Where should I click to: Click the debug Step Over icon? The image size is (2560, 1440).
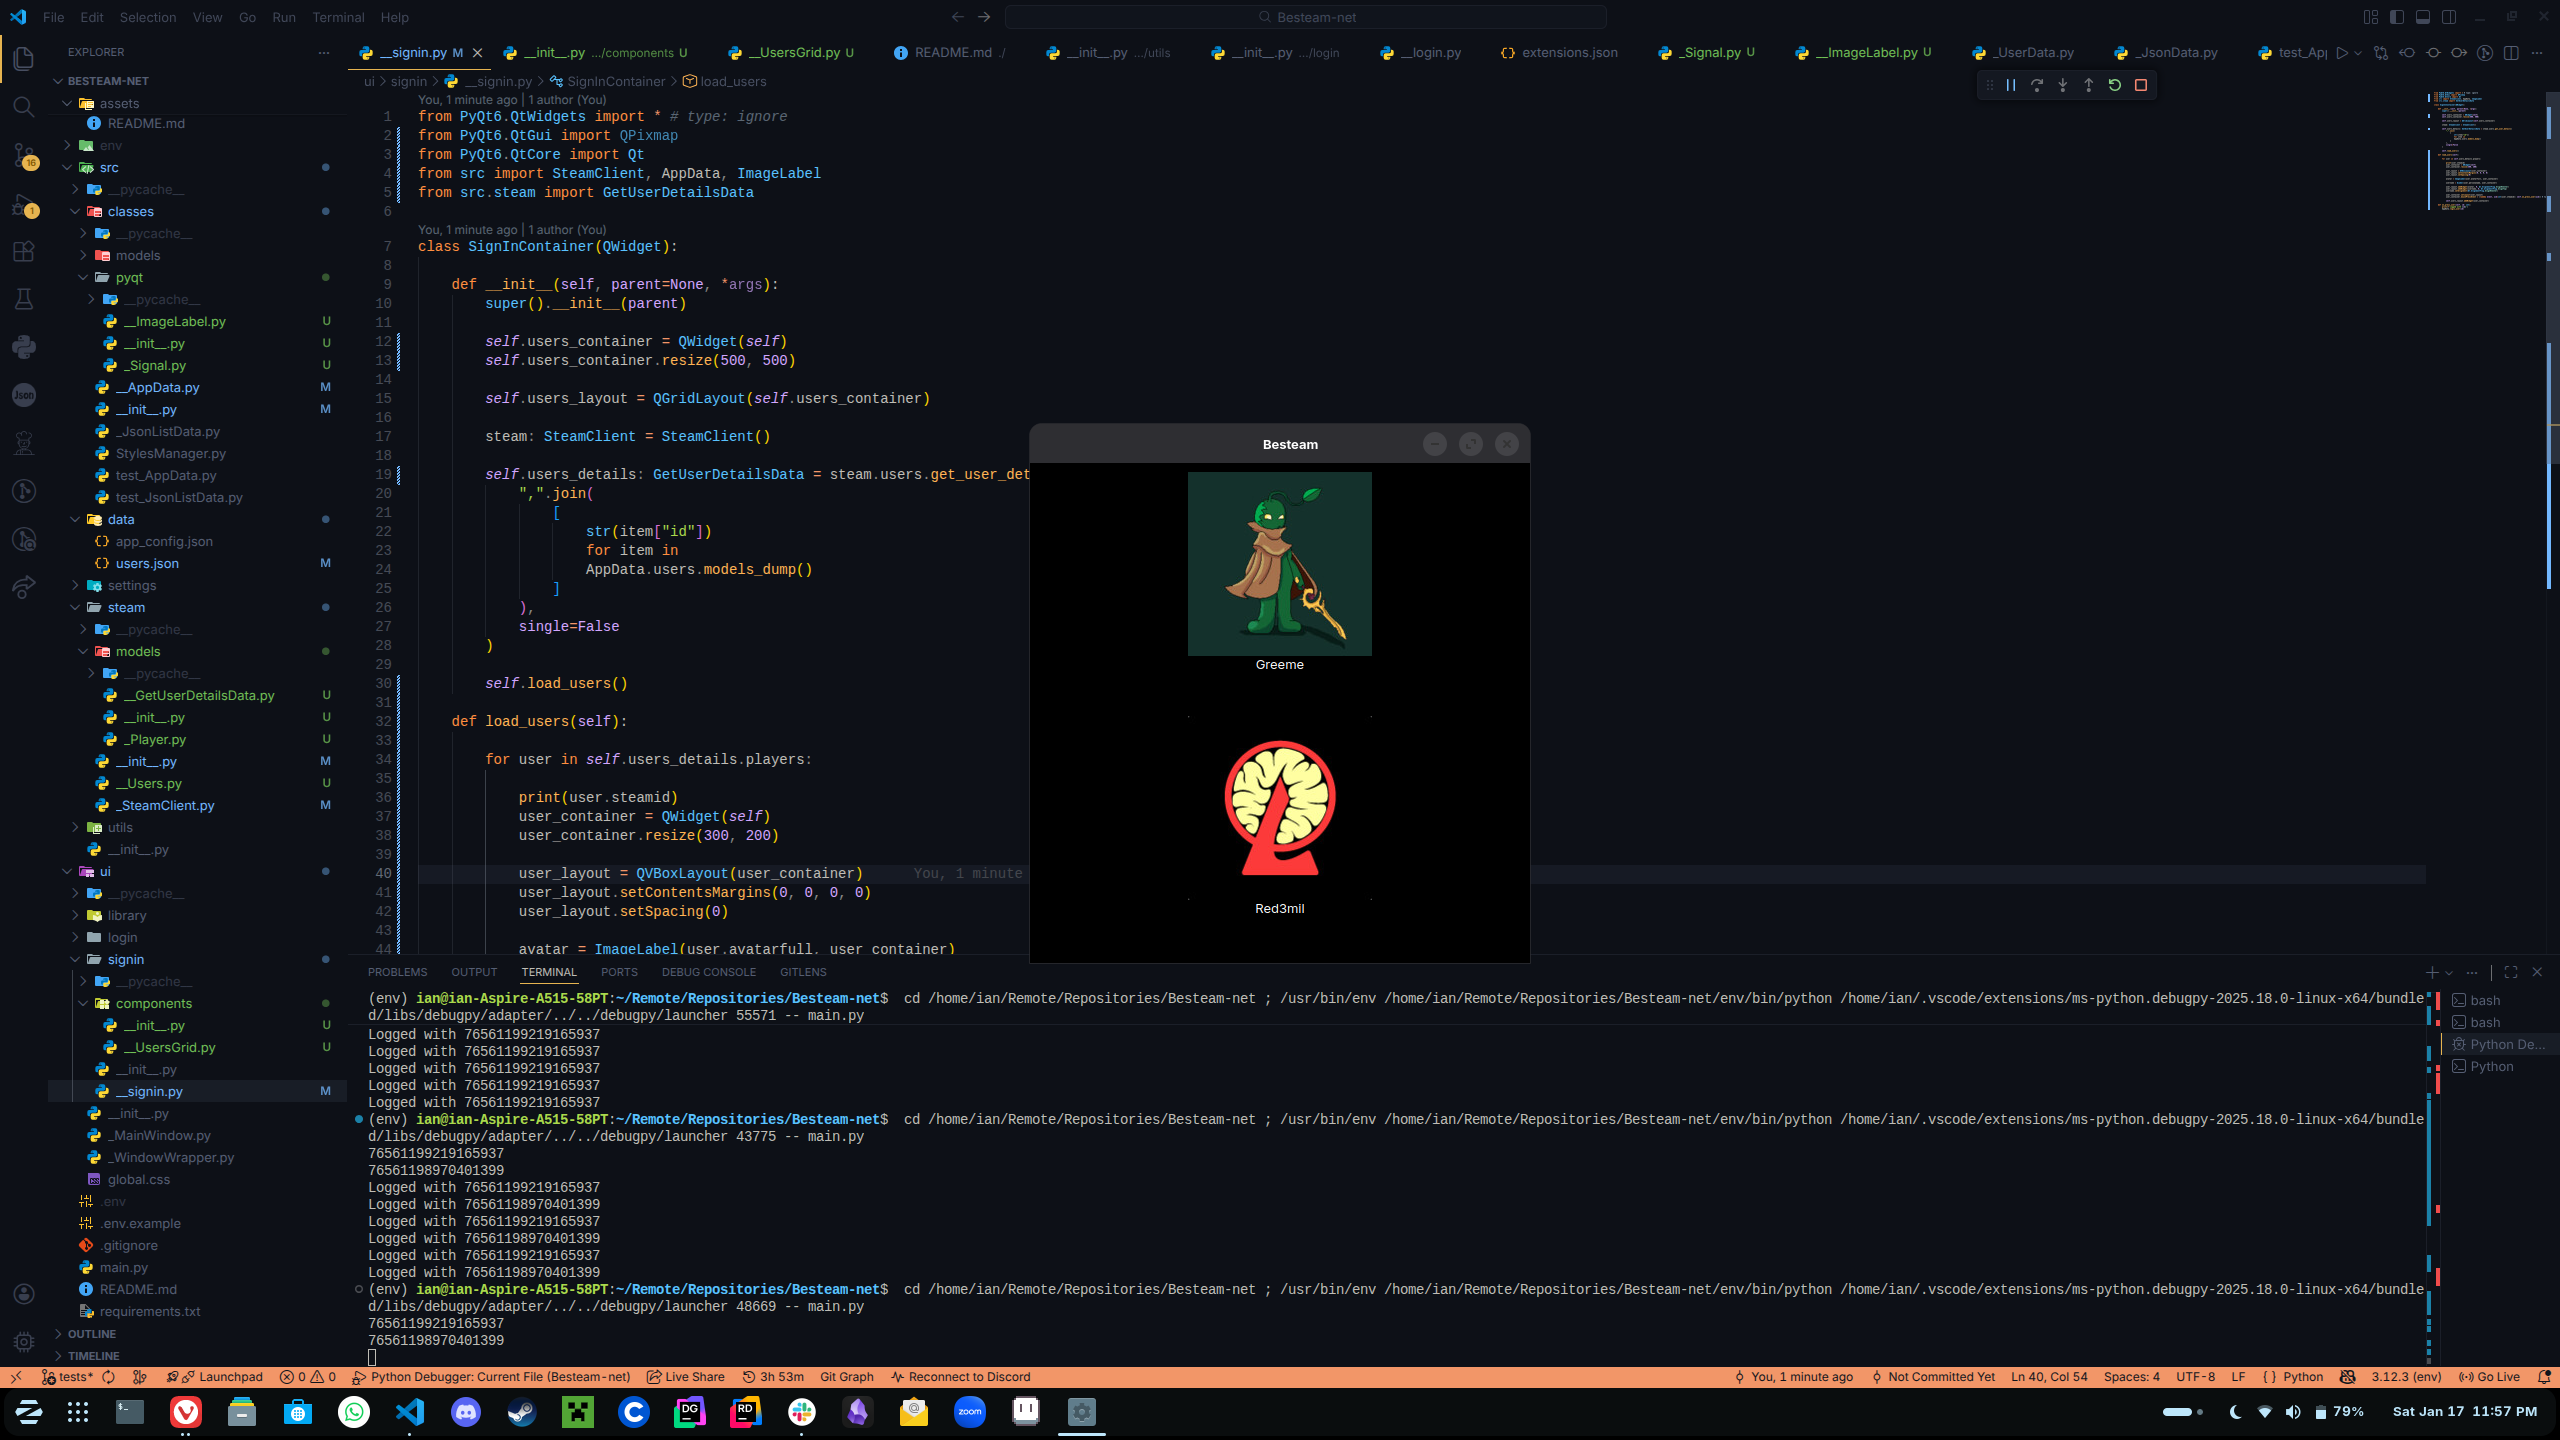pyautogui.click(x=2036, y=86)
